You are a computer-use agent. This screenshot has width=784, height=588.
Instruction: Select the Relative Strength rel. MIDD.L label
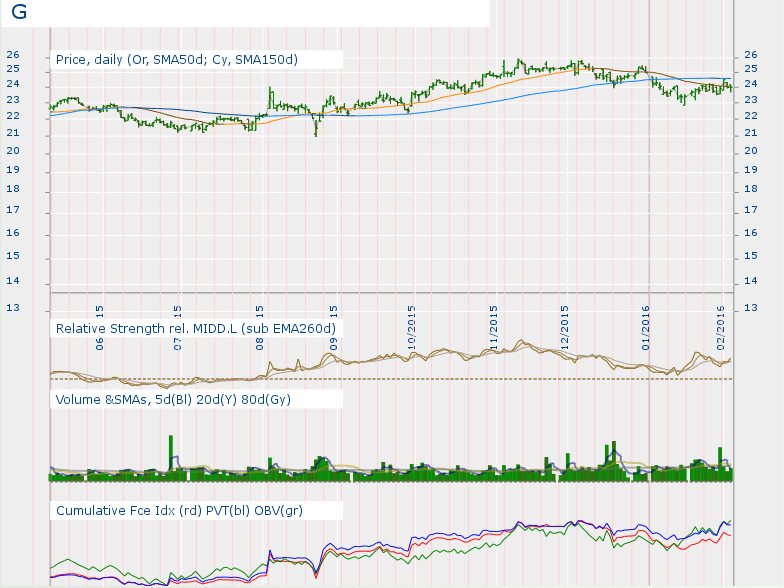195,328
